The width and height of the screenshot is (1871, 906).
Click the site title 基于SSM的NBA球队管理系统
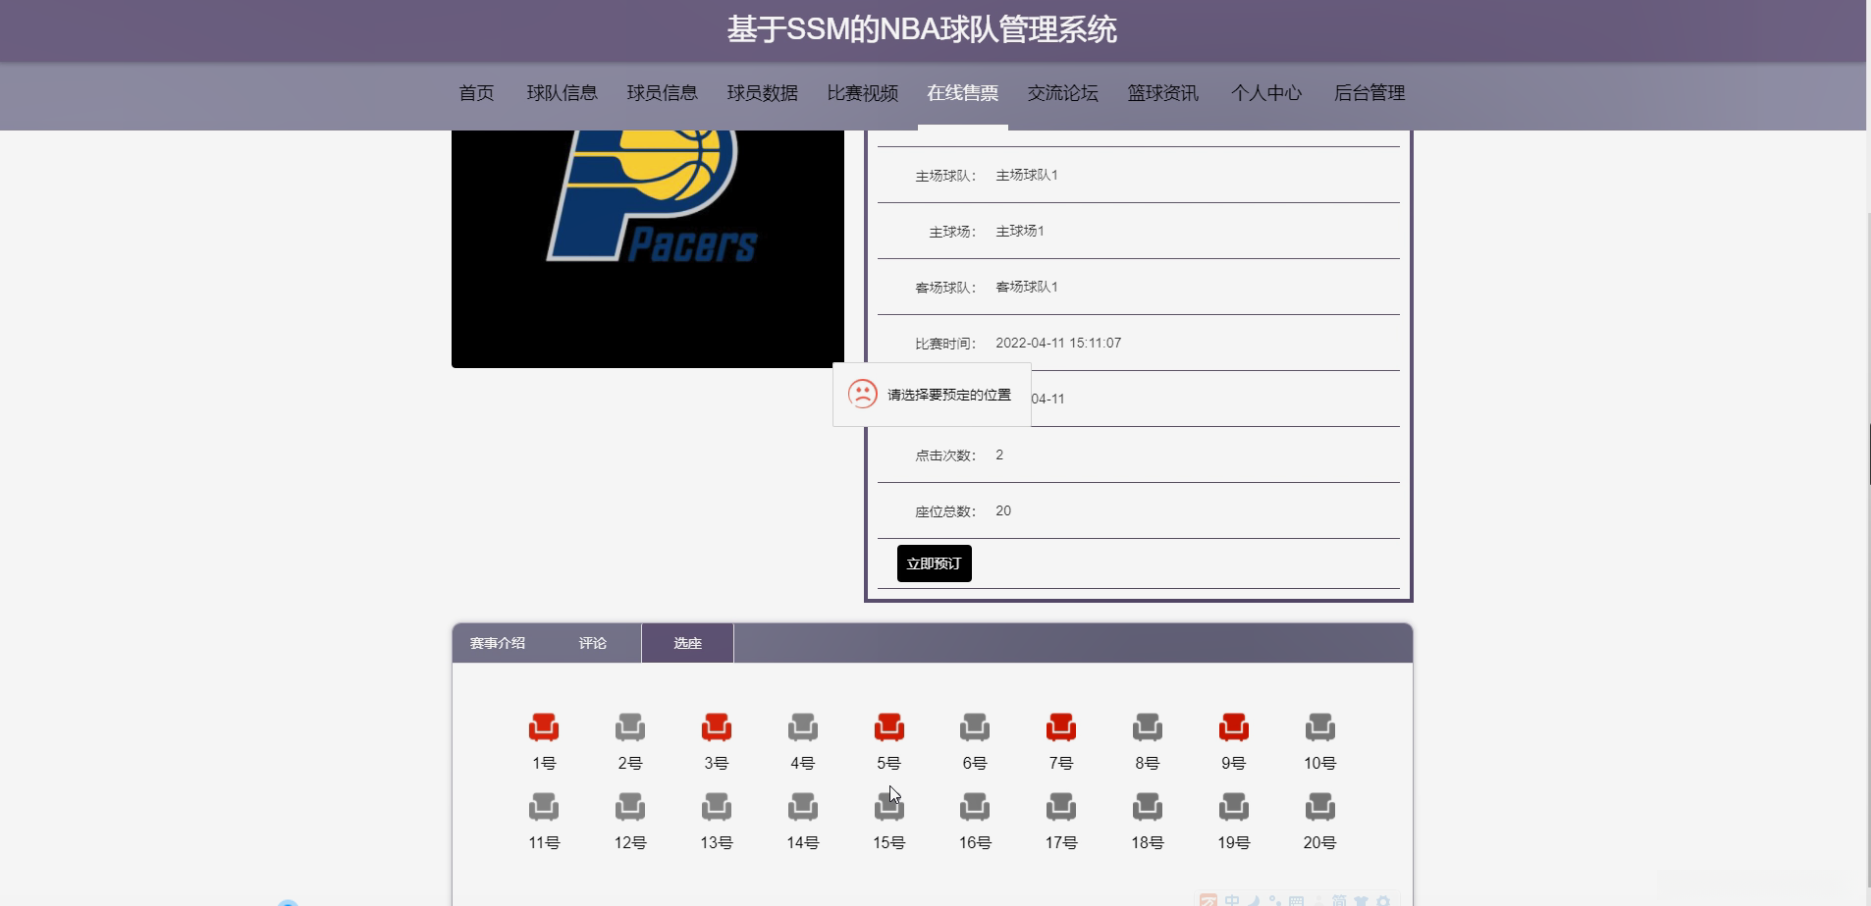click(x=922, y=30)
